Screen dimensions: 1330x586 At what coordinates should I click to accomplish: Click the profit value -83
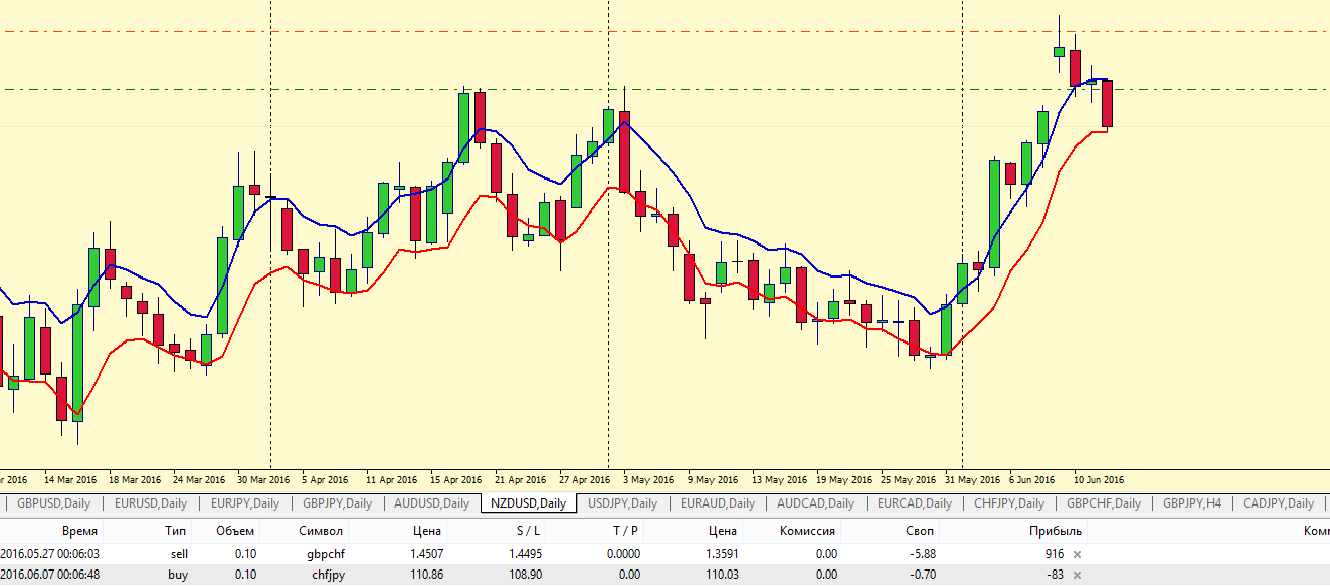pyautogui.click(x=1056, y=575)
